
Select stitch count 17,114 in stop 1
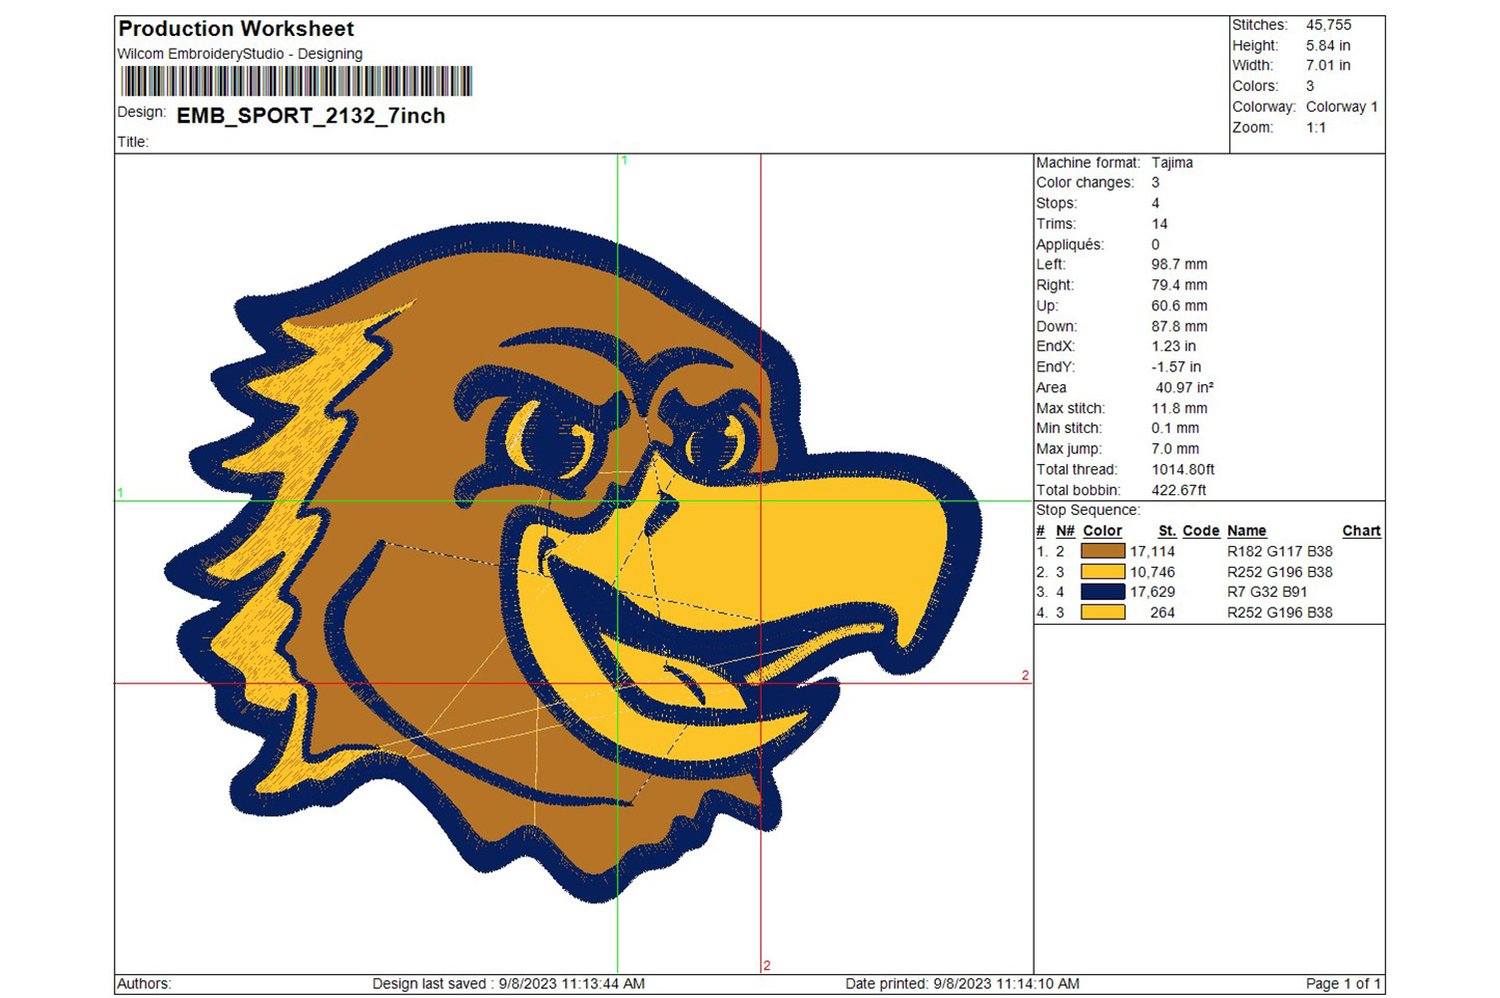click(1152, 551)
